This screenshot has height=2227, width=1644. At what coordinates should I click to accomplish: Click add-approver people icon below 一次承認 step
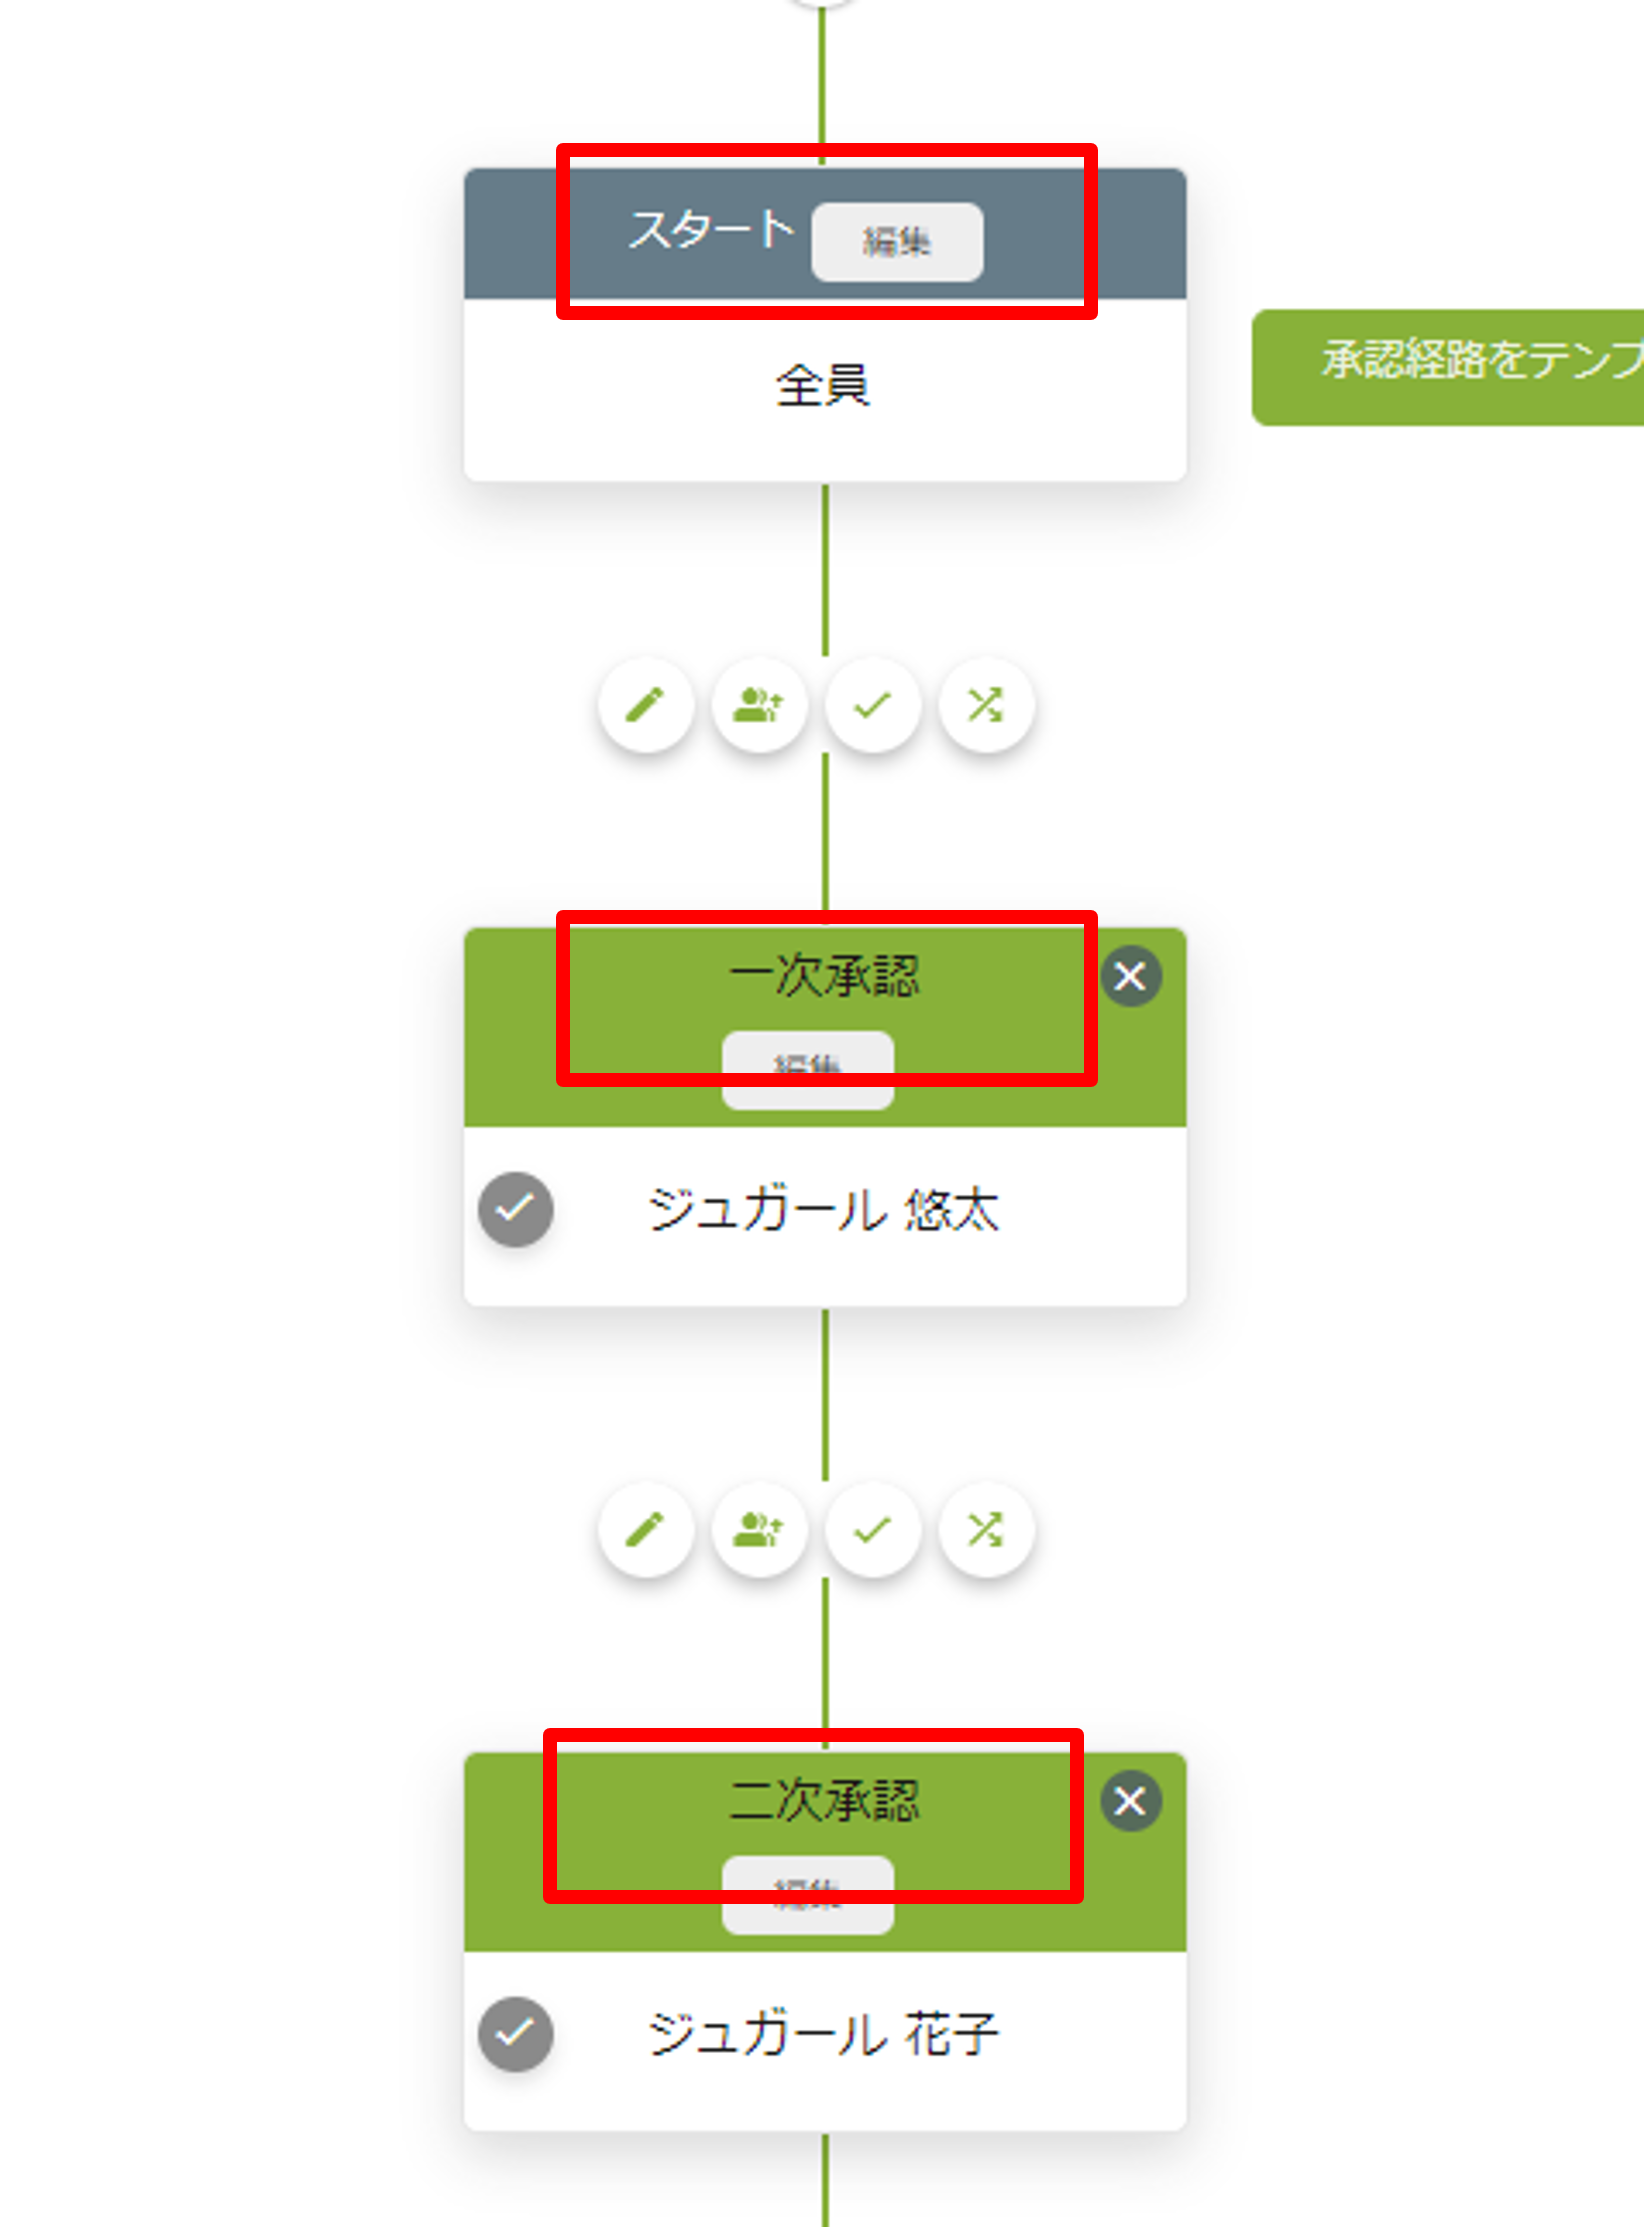(760, 1529)
